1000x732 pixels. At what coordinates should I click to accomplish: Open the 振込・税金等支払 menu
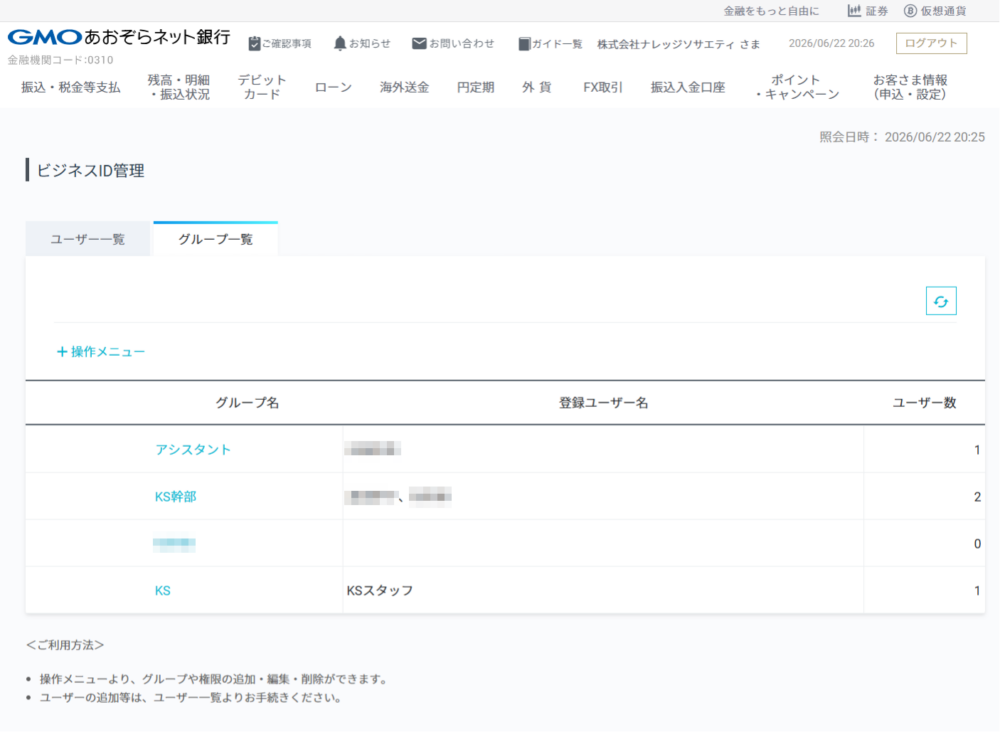coord(71,87)
